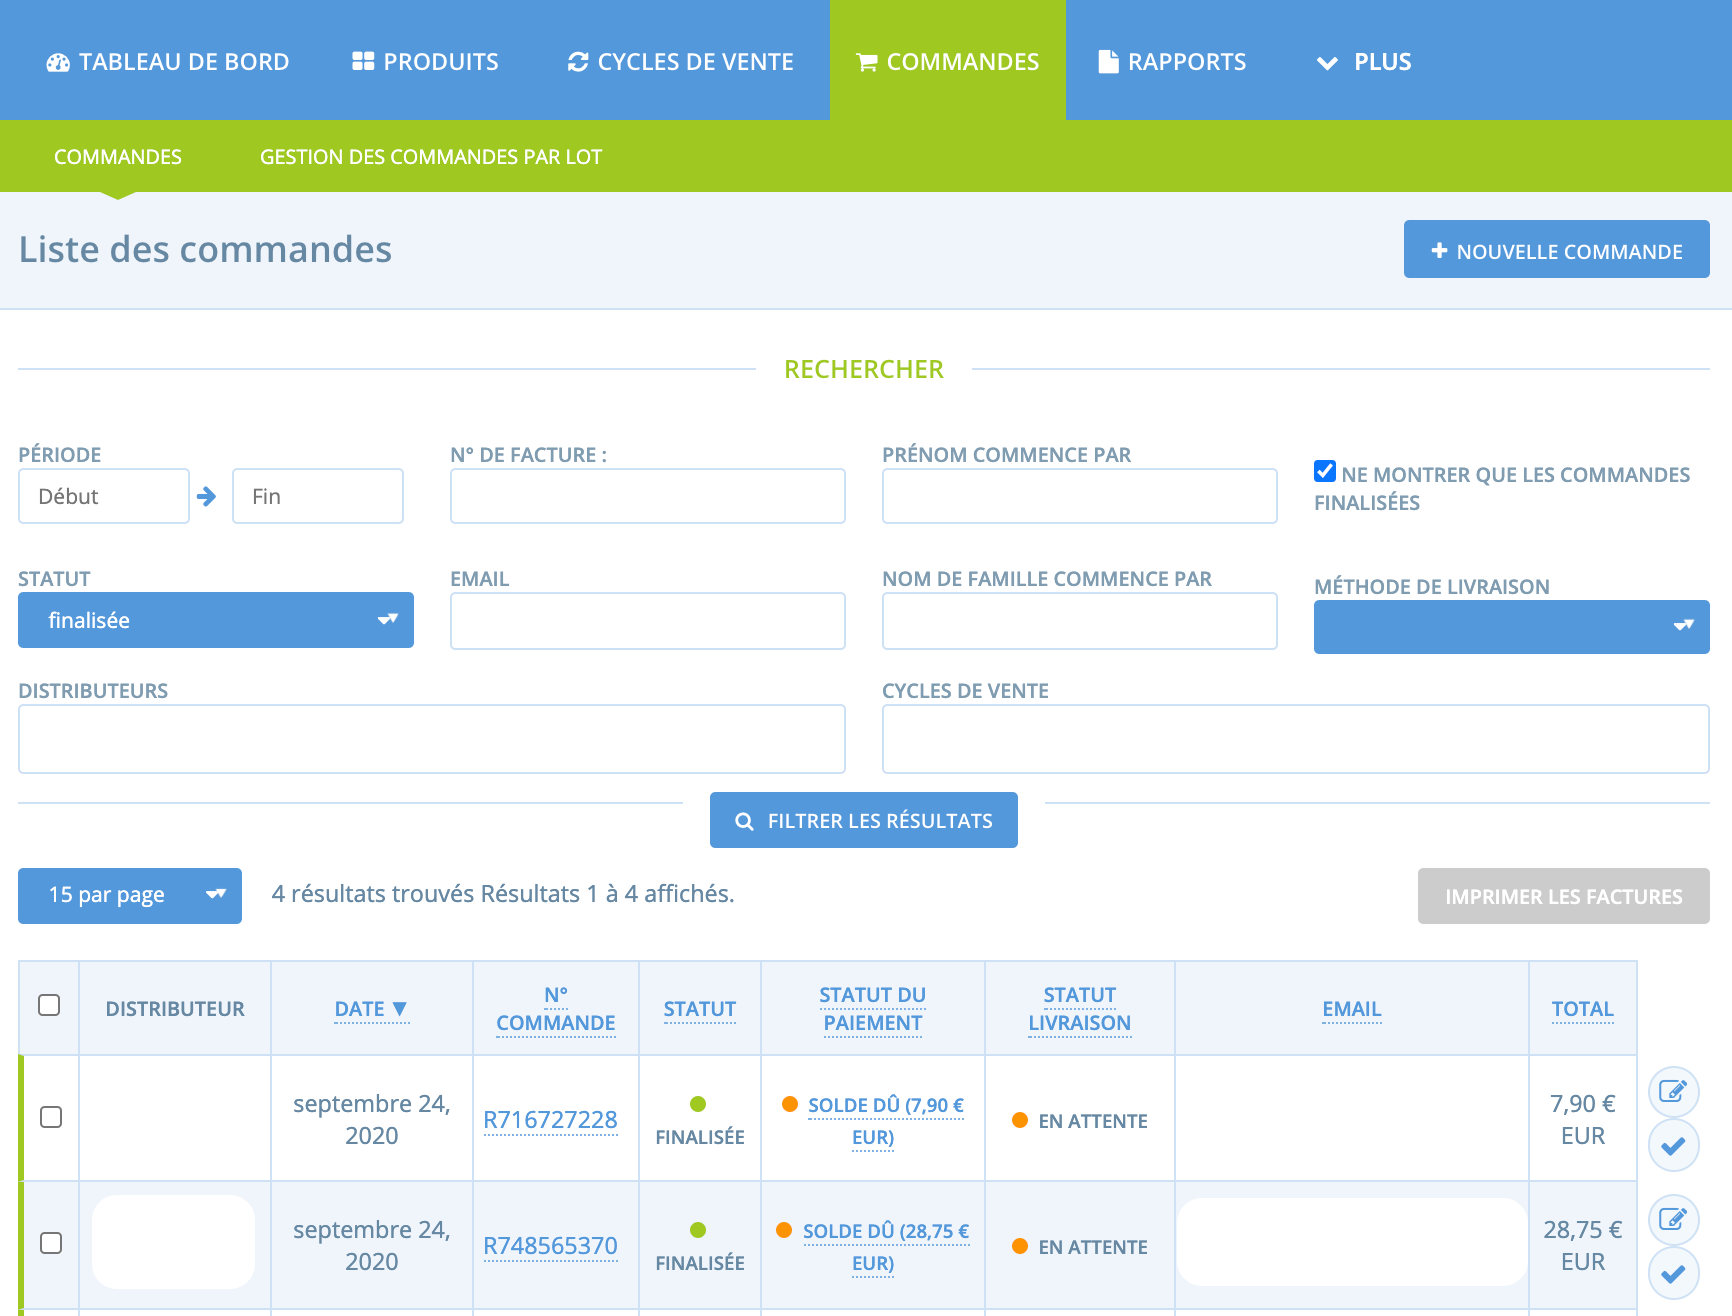Click the chevron icon next to Plus
1732x1316 pixels.
tap(1327, 63)
